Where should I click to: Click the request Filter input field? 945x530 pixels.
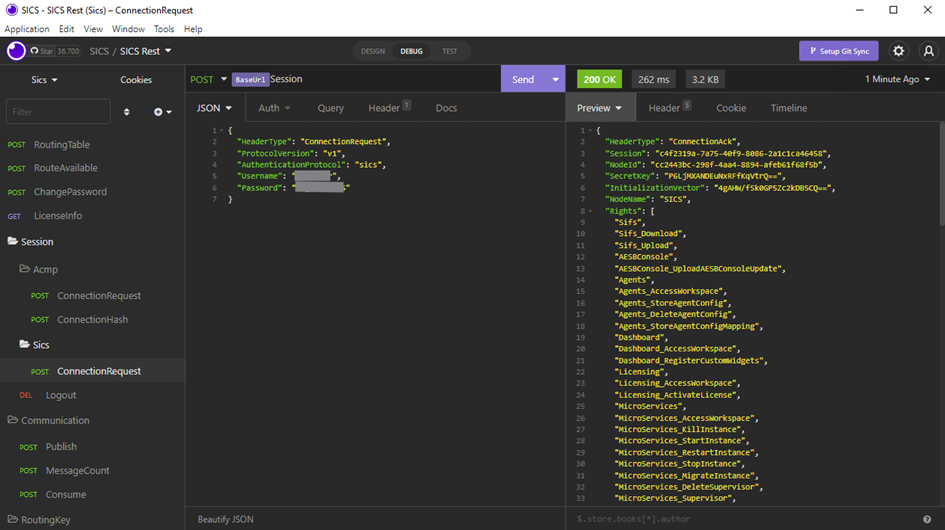click(58, 112)
